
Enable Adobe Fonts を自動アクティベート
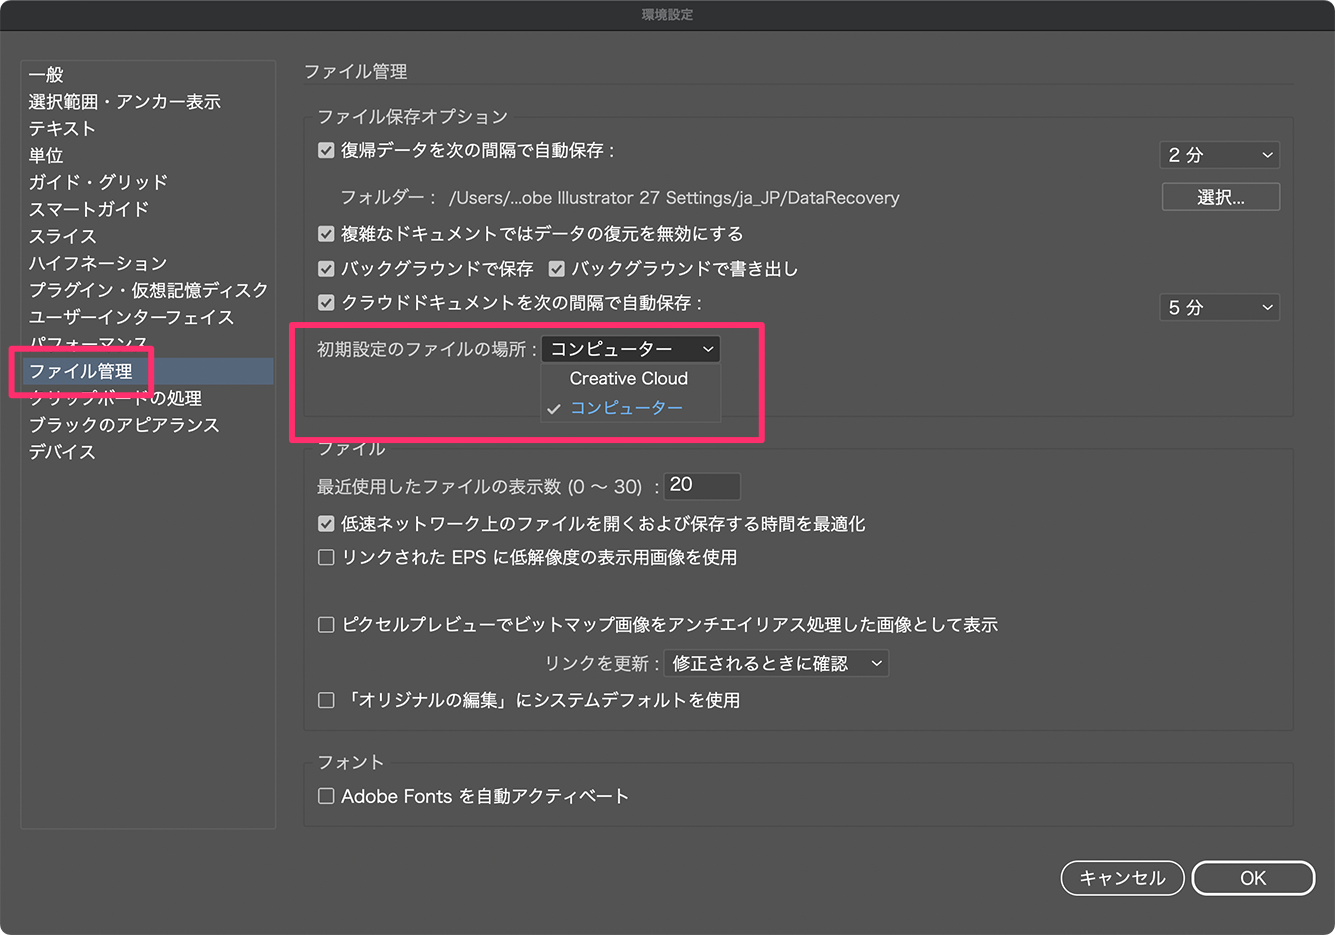point(326,796)
